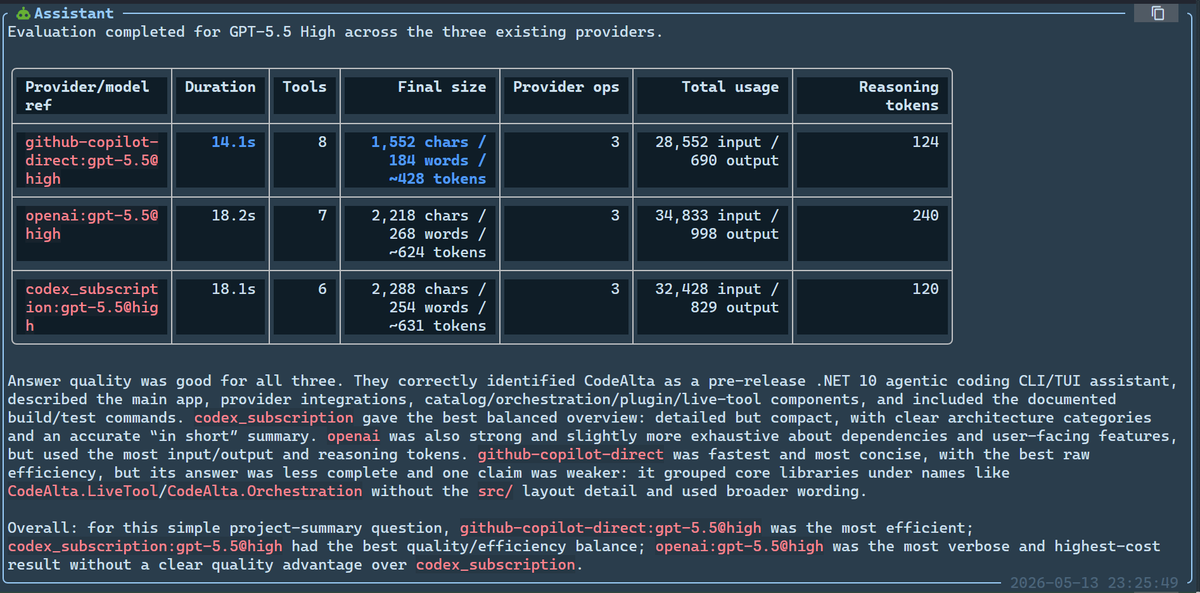Click the reasoning tokens value 120
This screenshot has width=1200, height=593.
point(925,289)
